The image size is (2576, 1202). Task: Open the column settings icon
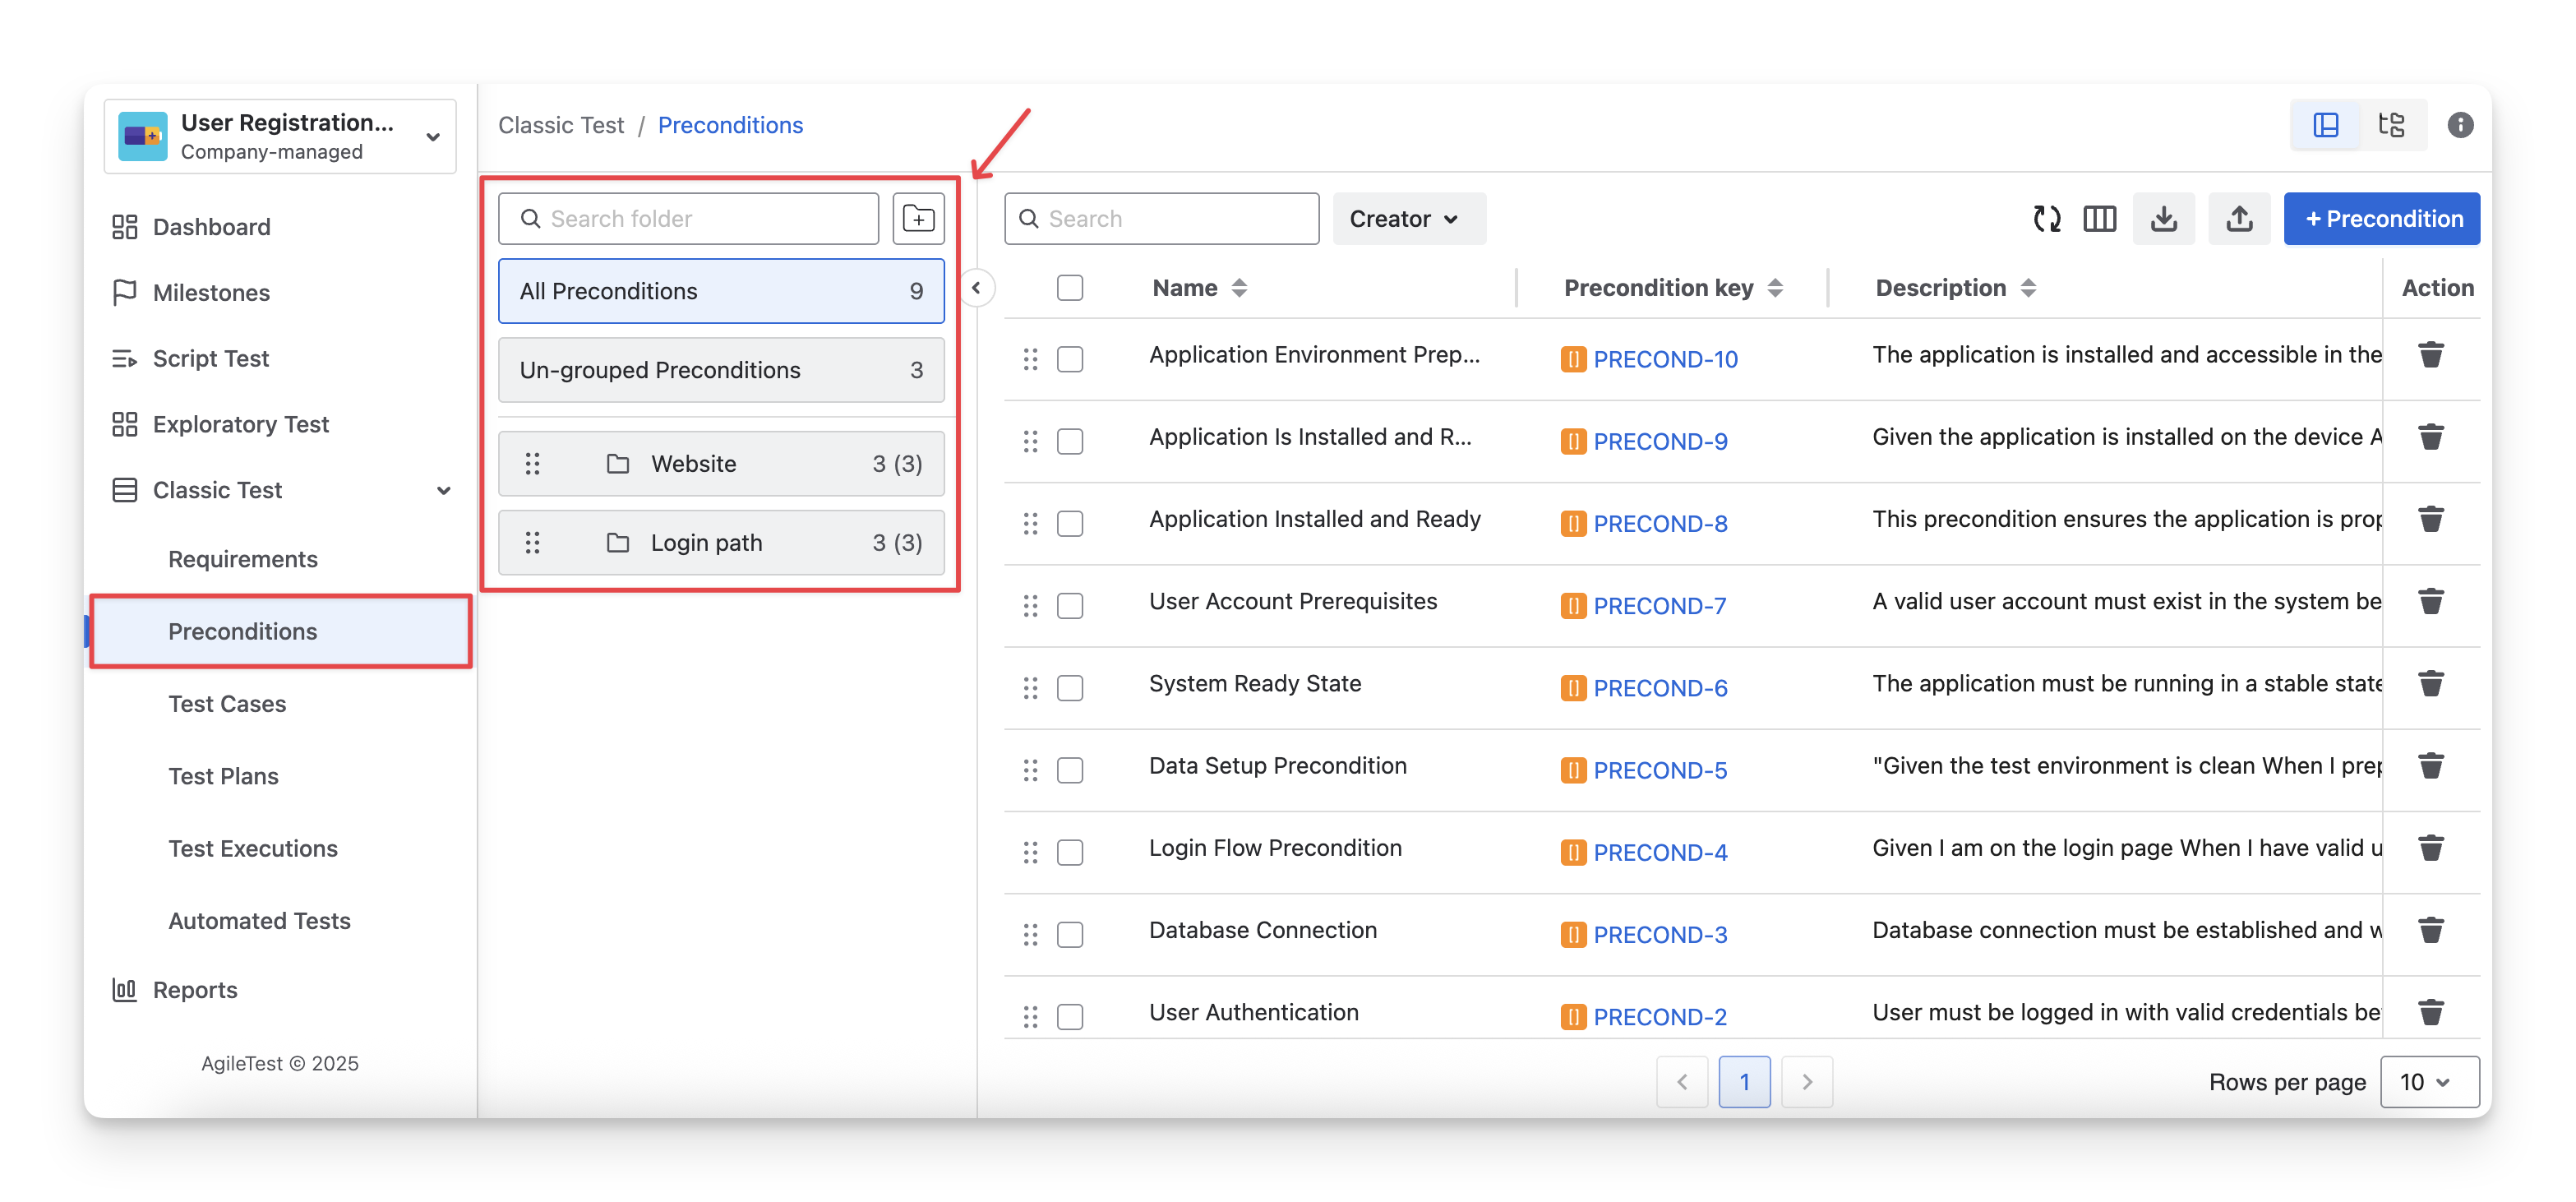click(2099, 218)
